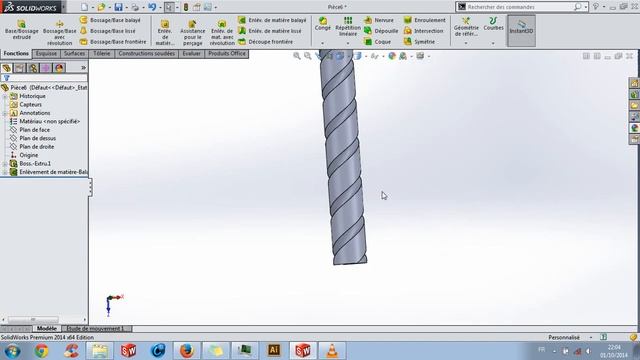Open the Personnalisé units dropdown

pyautogui.click(x=591, y=338)
